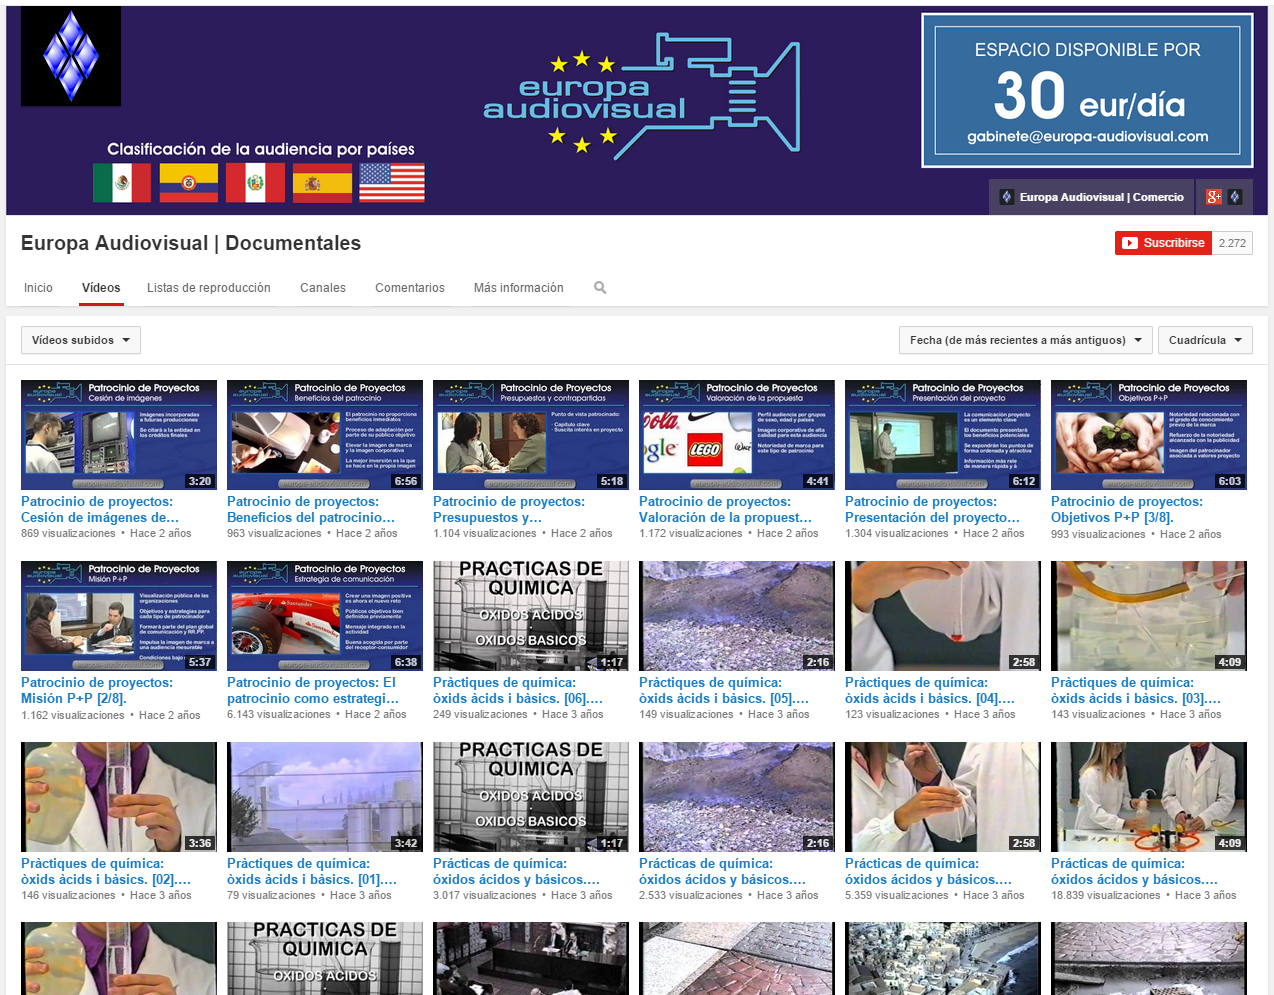Open title link Beneficios del patrocinio...
This screenshot has height=995, width=1274.
pyautogui.click(x=311, y=510)
